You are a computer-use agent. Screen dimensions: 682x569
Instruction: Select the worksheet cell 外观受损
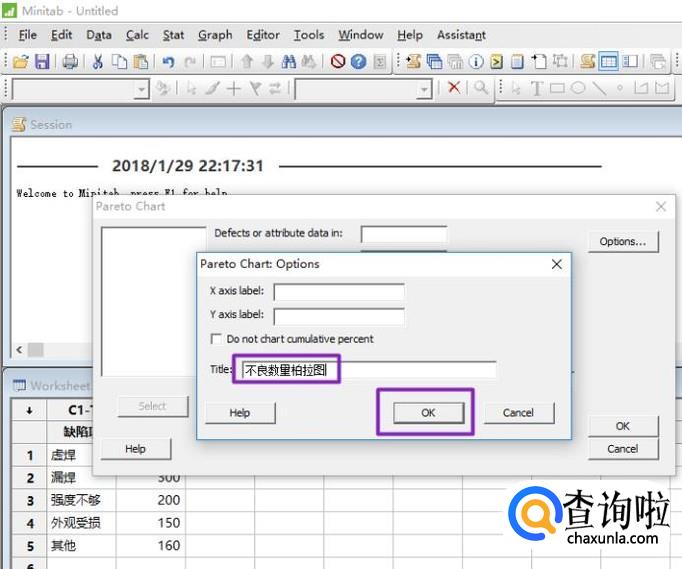(81, 523)
